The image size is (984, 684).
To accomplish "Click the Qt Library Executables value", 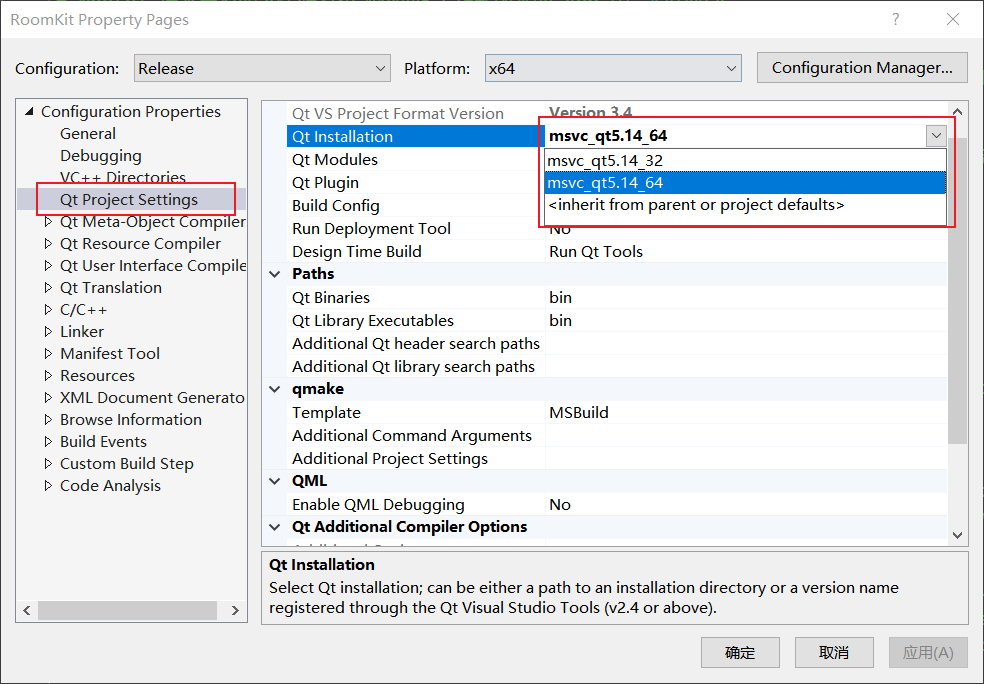I will point(560,321).
